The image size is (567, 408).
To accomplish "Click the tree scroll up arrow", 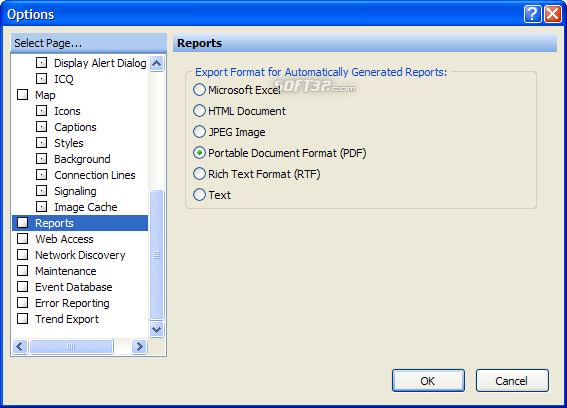I will [x=157, y=64].
